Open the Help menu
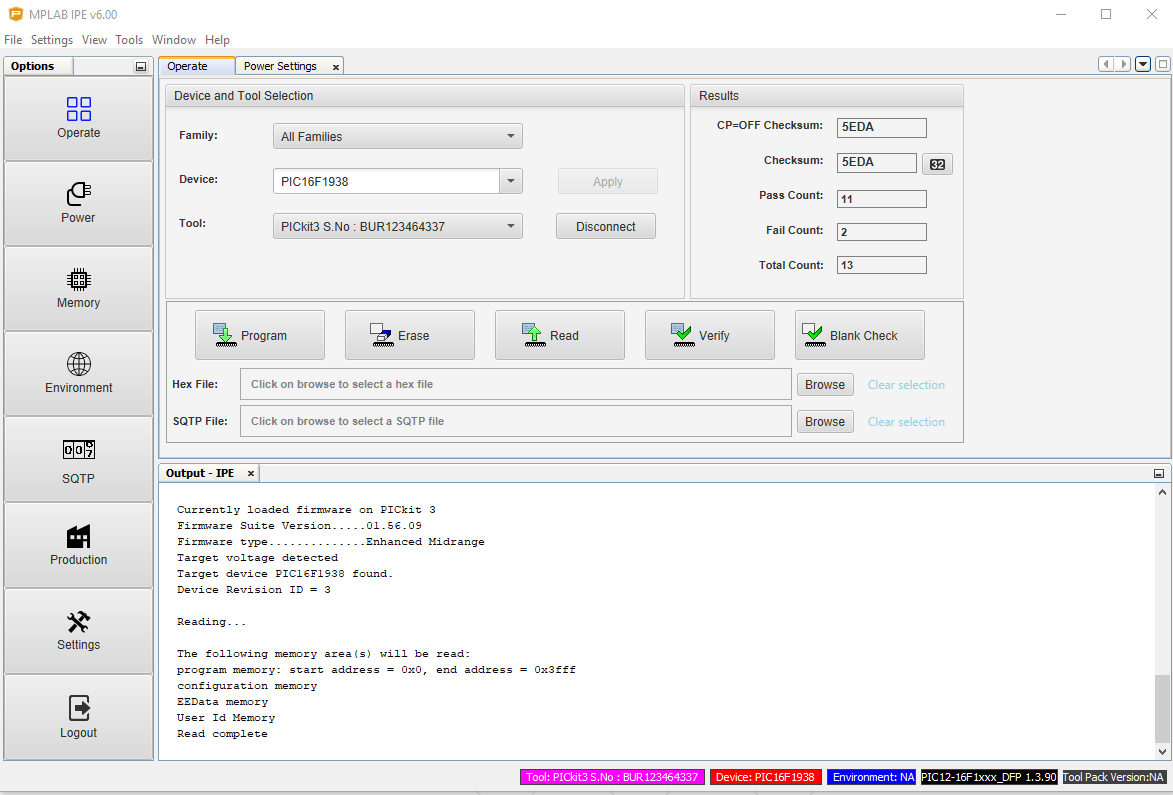The image size is (1173, 795). tap(217, 40)
